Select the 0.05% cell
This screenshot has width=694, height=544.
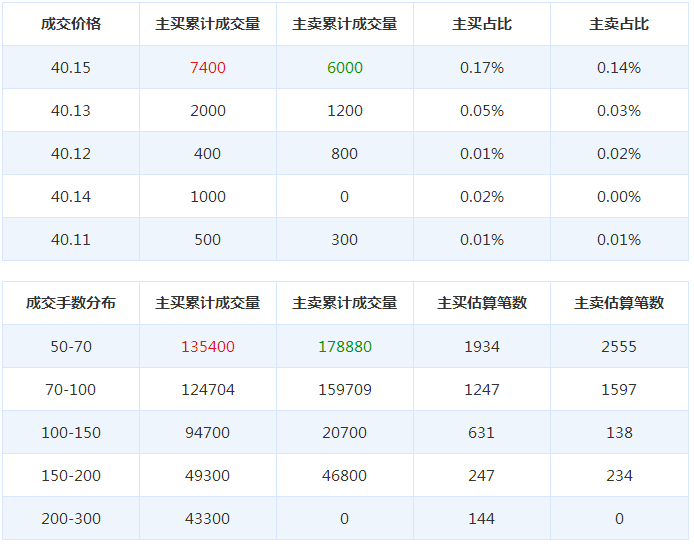coord(482,111)
